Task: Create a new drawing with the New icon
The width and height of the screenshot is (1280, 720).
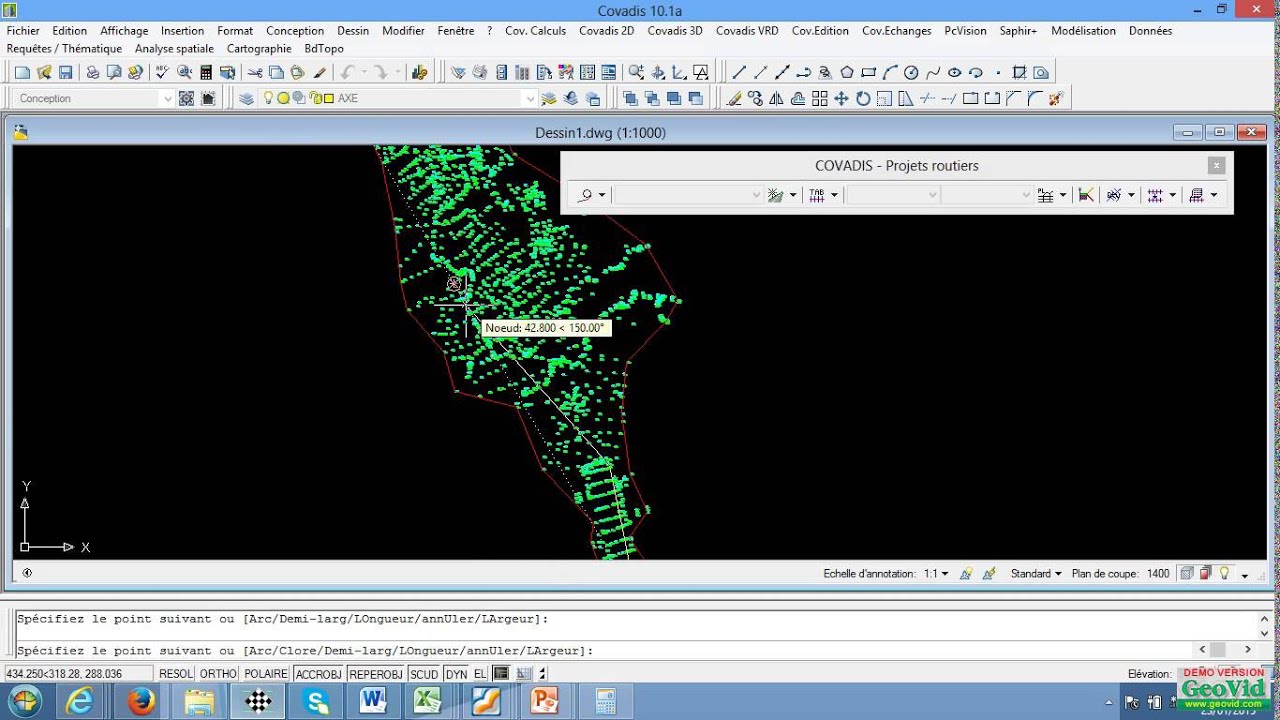Action: tap(22, 72)
